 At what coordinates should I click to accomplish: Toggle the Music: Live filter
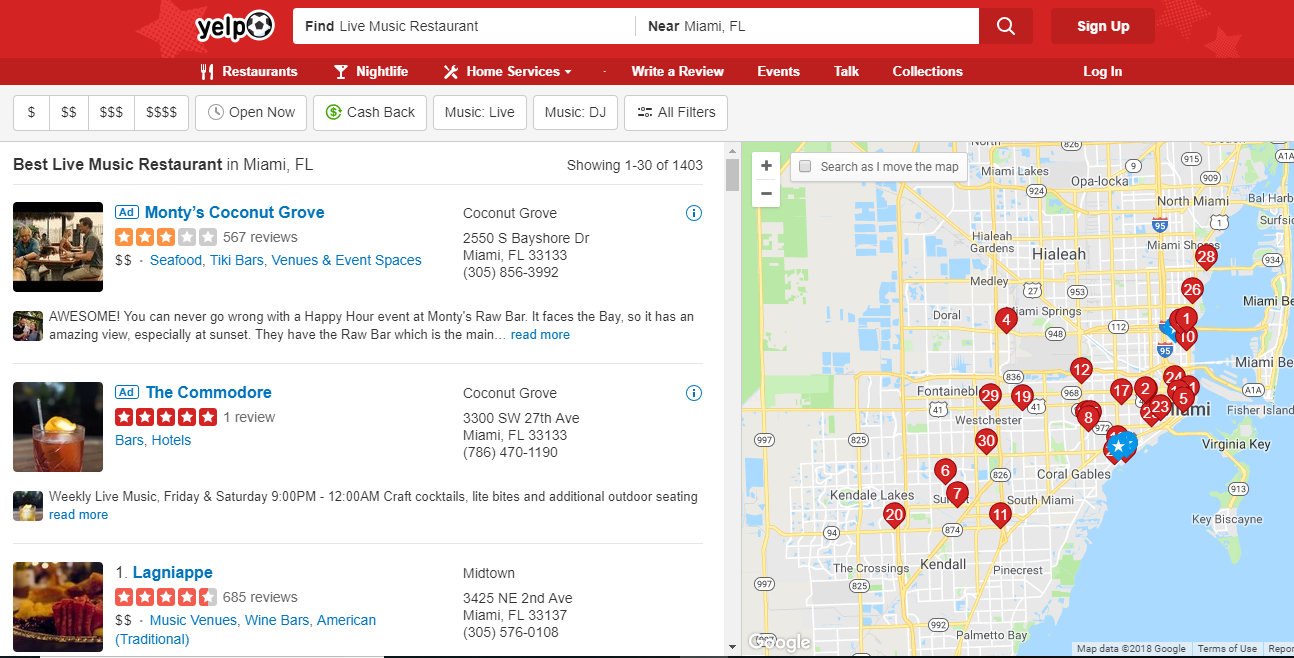[480, 112]
